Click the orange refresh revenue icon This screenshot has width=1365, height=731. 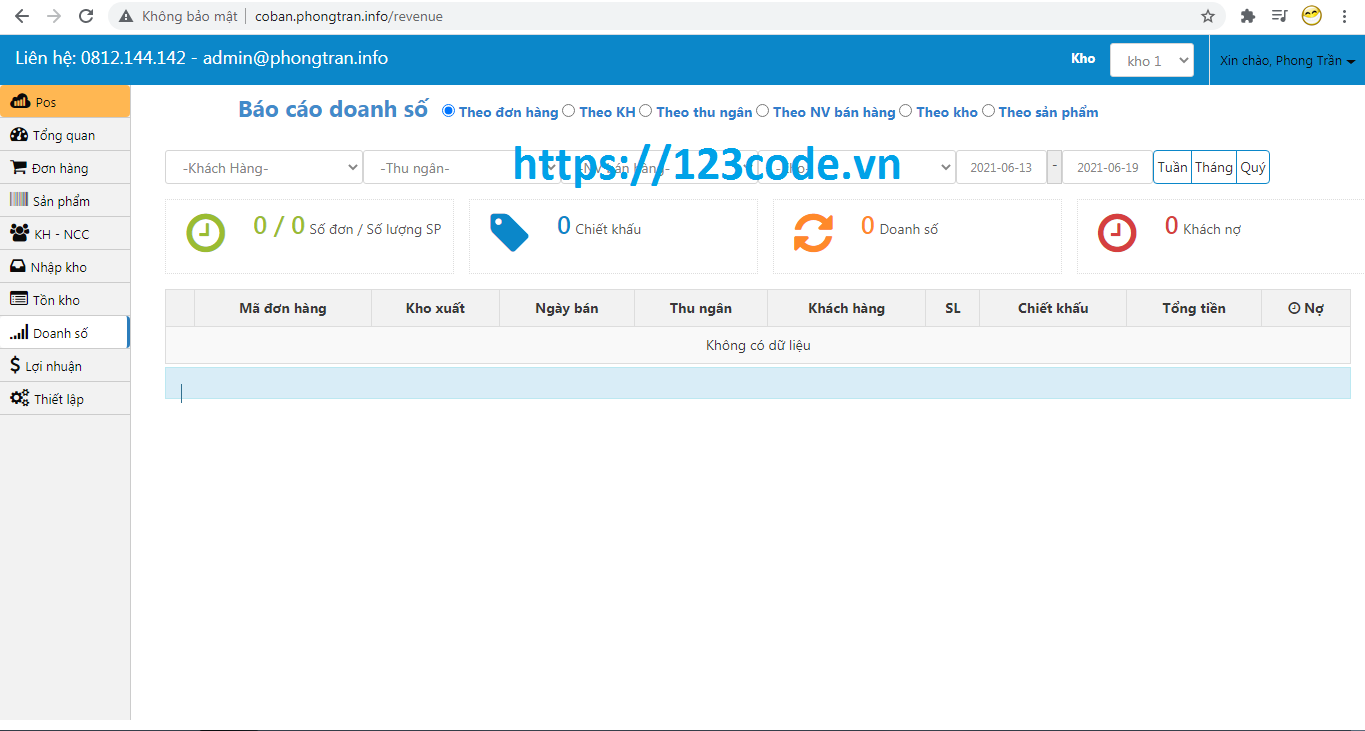tap(813, 233)
